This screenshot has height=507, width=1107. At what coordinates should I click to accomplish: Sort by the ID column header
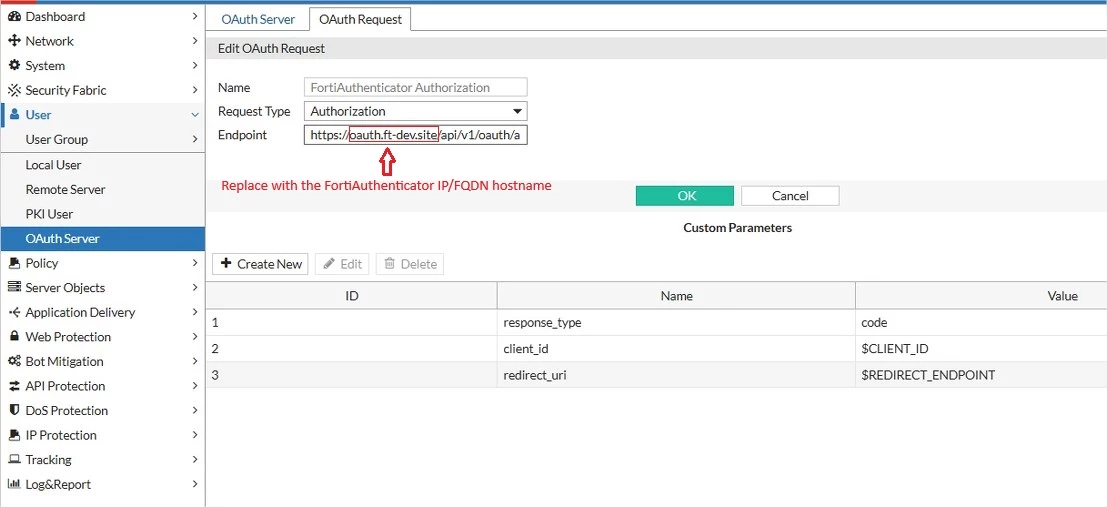(352, 296)
